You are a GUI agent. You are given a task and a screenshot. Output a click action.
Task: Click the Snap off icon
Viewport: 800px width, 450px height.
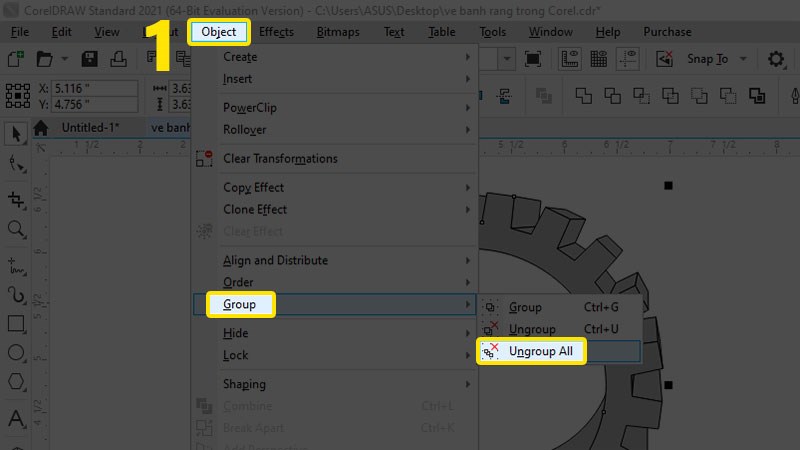click(664, 59)
